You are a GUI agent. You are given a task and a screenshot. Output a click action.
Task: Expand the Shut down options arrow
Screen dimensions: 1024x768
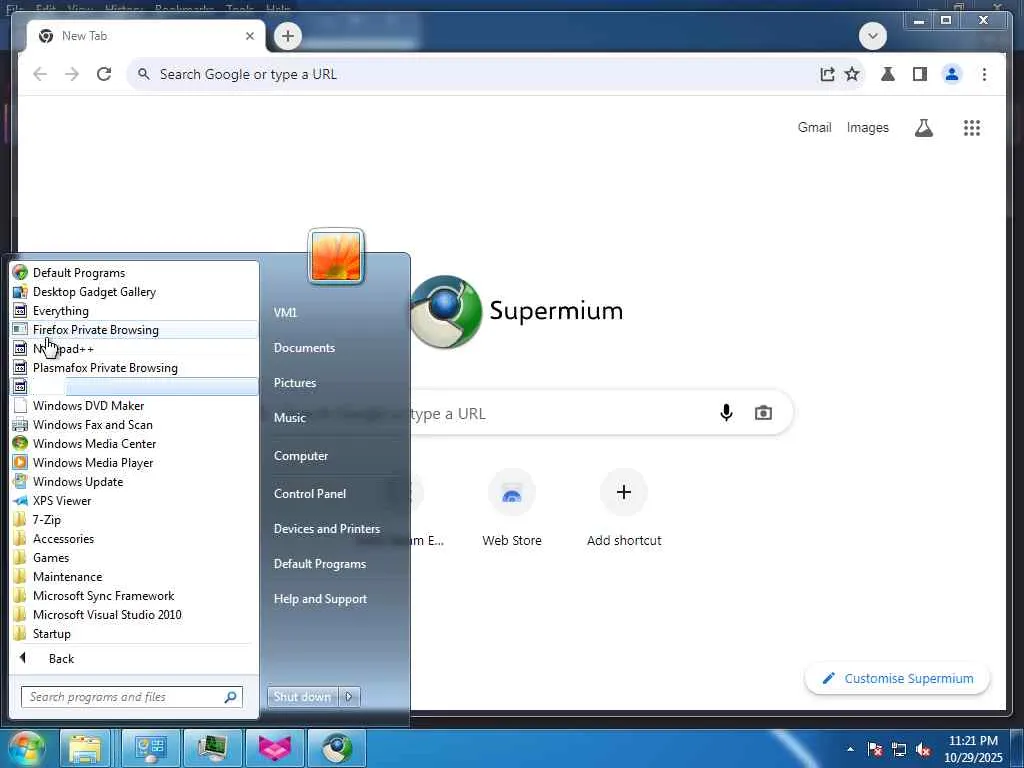(x=349, y=697)
